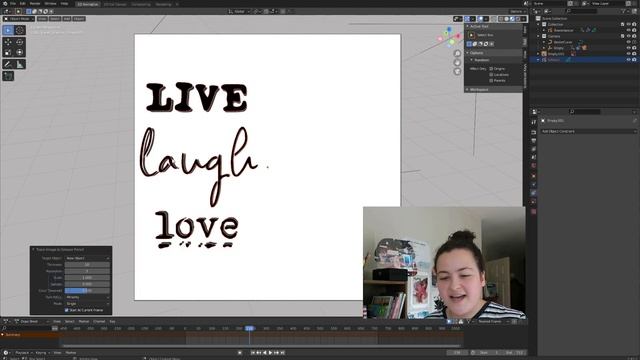The image size is (640, 360).
Task: Collapse the Active Tool panel
Action: pos(468,26)
